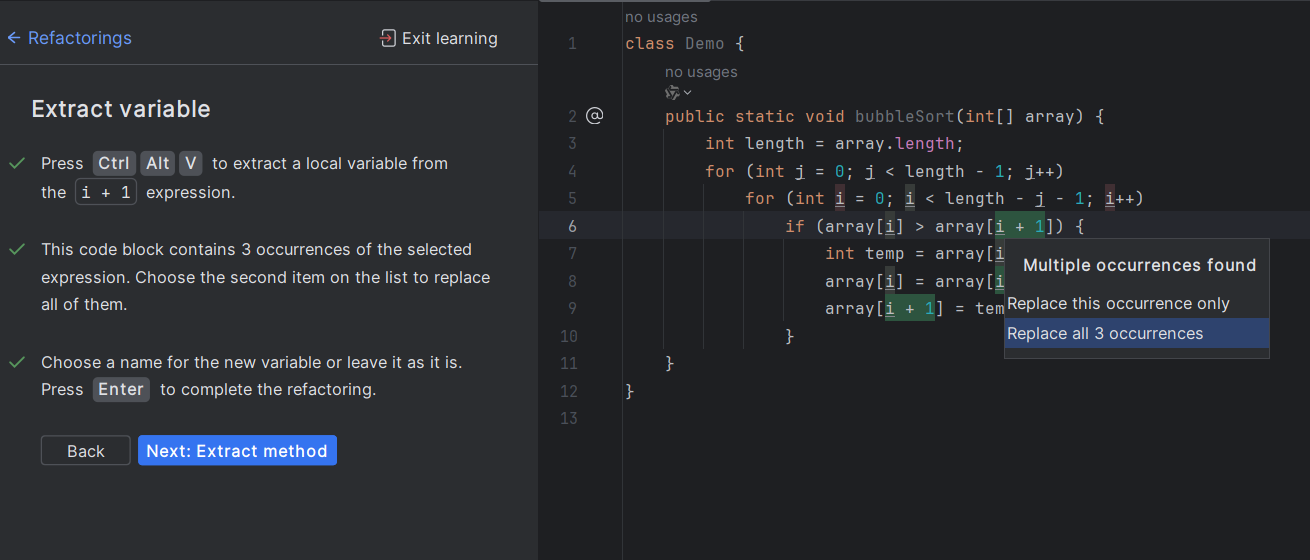This screenshot has height=560, width=1310.
Task: Click the j++ increment on line 4
Action: [1040, 171]
